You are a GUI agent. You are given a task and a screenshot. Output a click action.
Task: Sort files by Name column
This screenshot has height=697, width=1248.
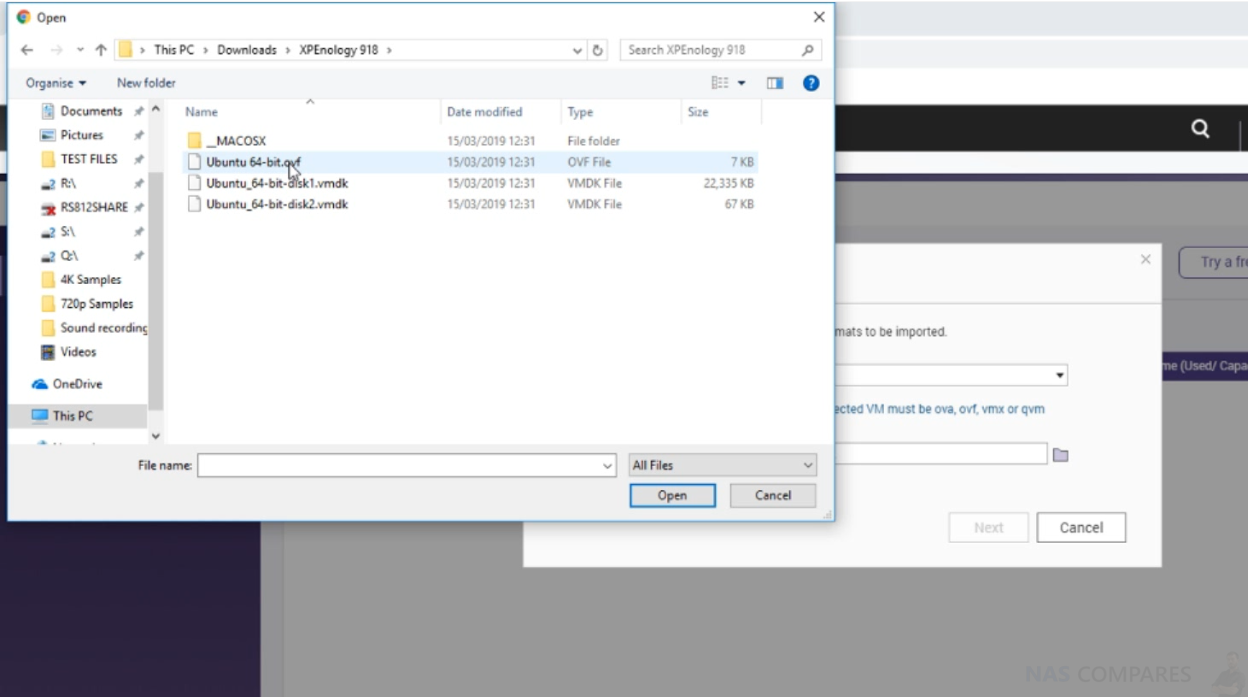201,112
